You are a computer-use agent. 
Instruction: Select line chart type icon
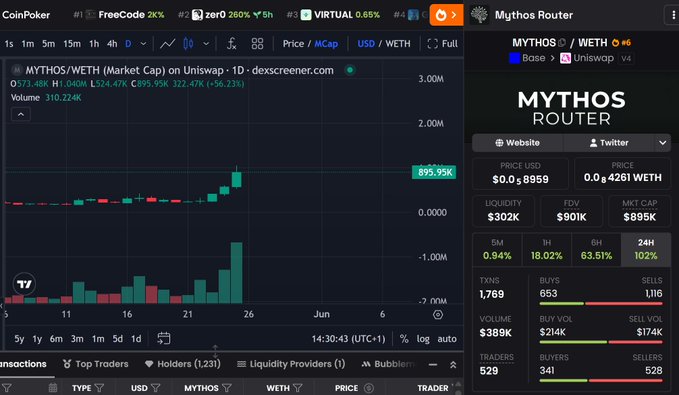coord(167,44)
